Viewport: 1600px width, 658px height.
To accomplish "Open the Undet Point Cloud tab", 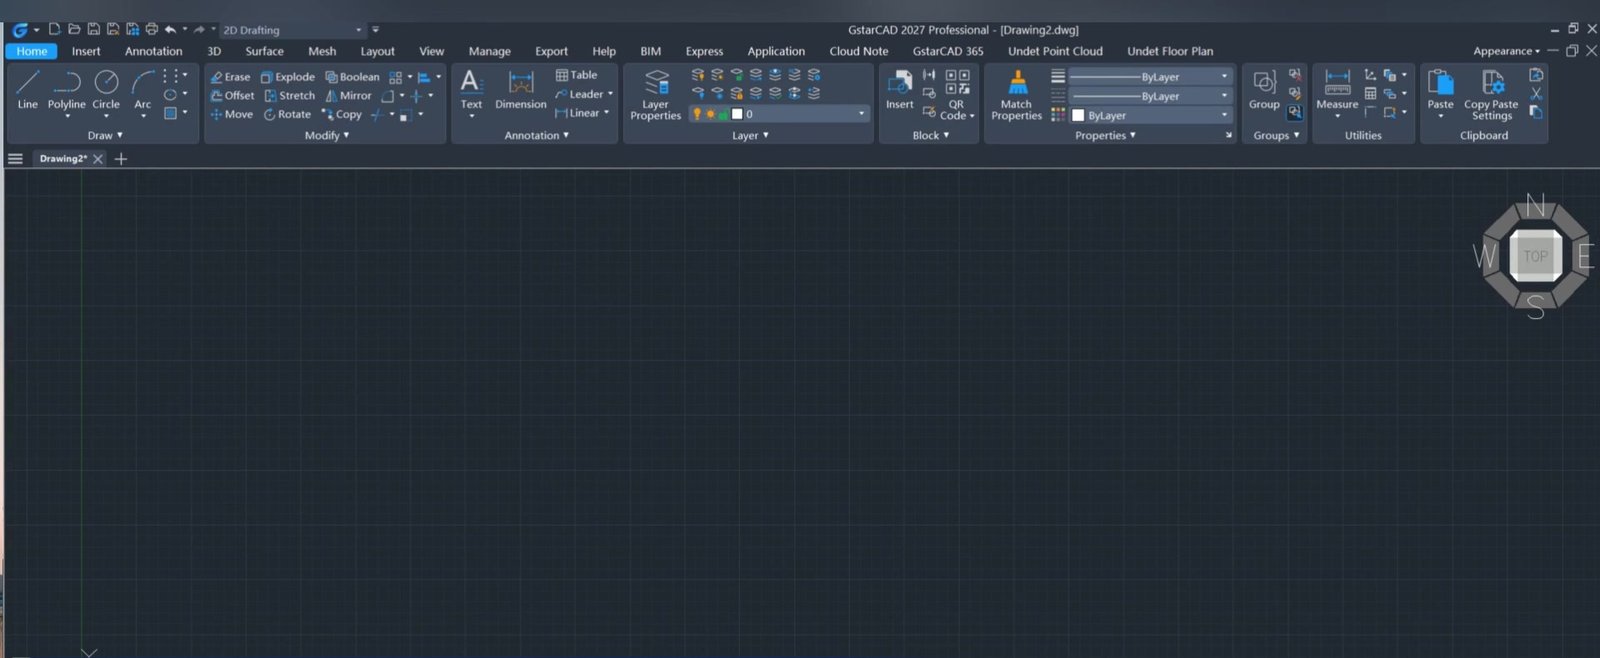I will point(1055,51).
